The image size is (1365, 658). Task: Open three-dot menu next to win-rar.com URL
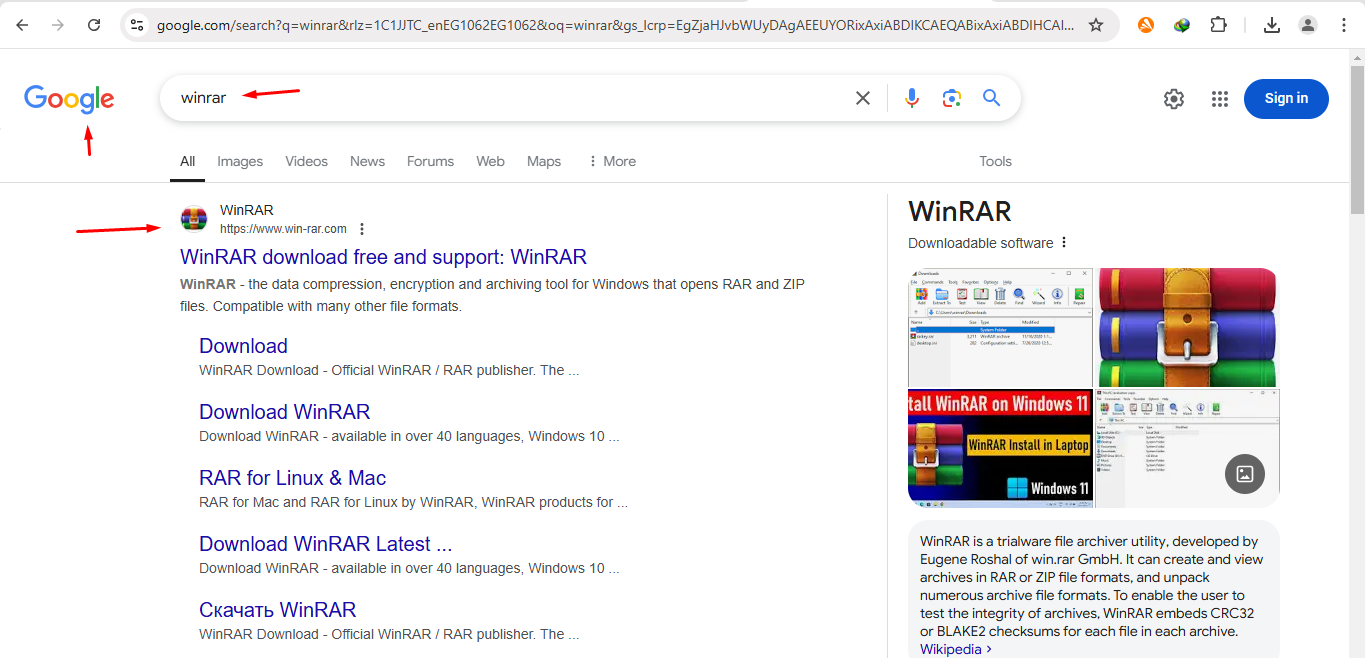[362, 229]
